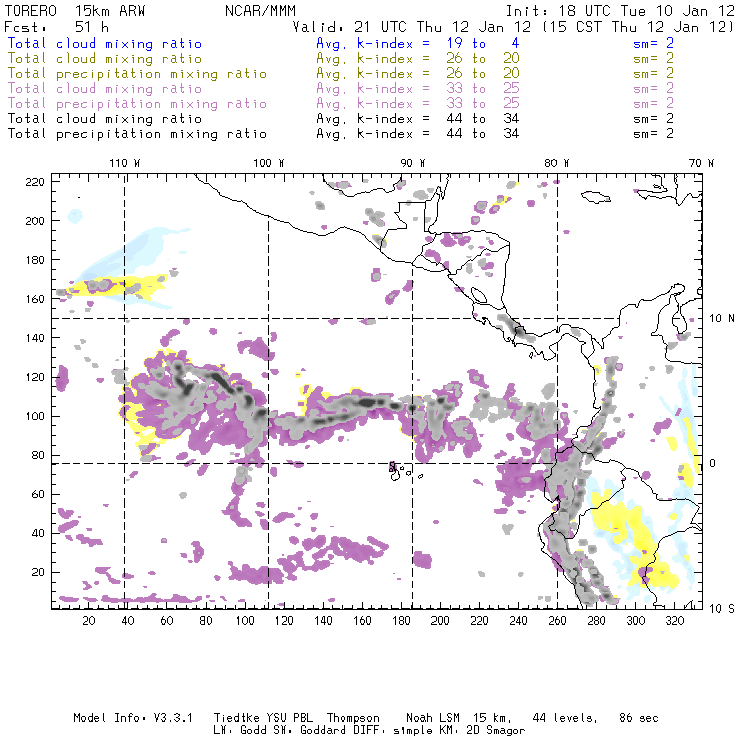Image resolution: width=740 pixels, height=740 pixels.
Task: Click the '10 N' latitude label
Action: point(722,319)
